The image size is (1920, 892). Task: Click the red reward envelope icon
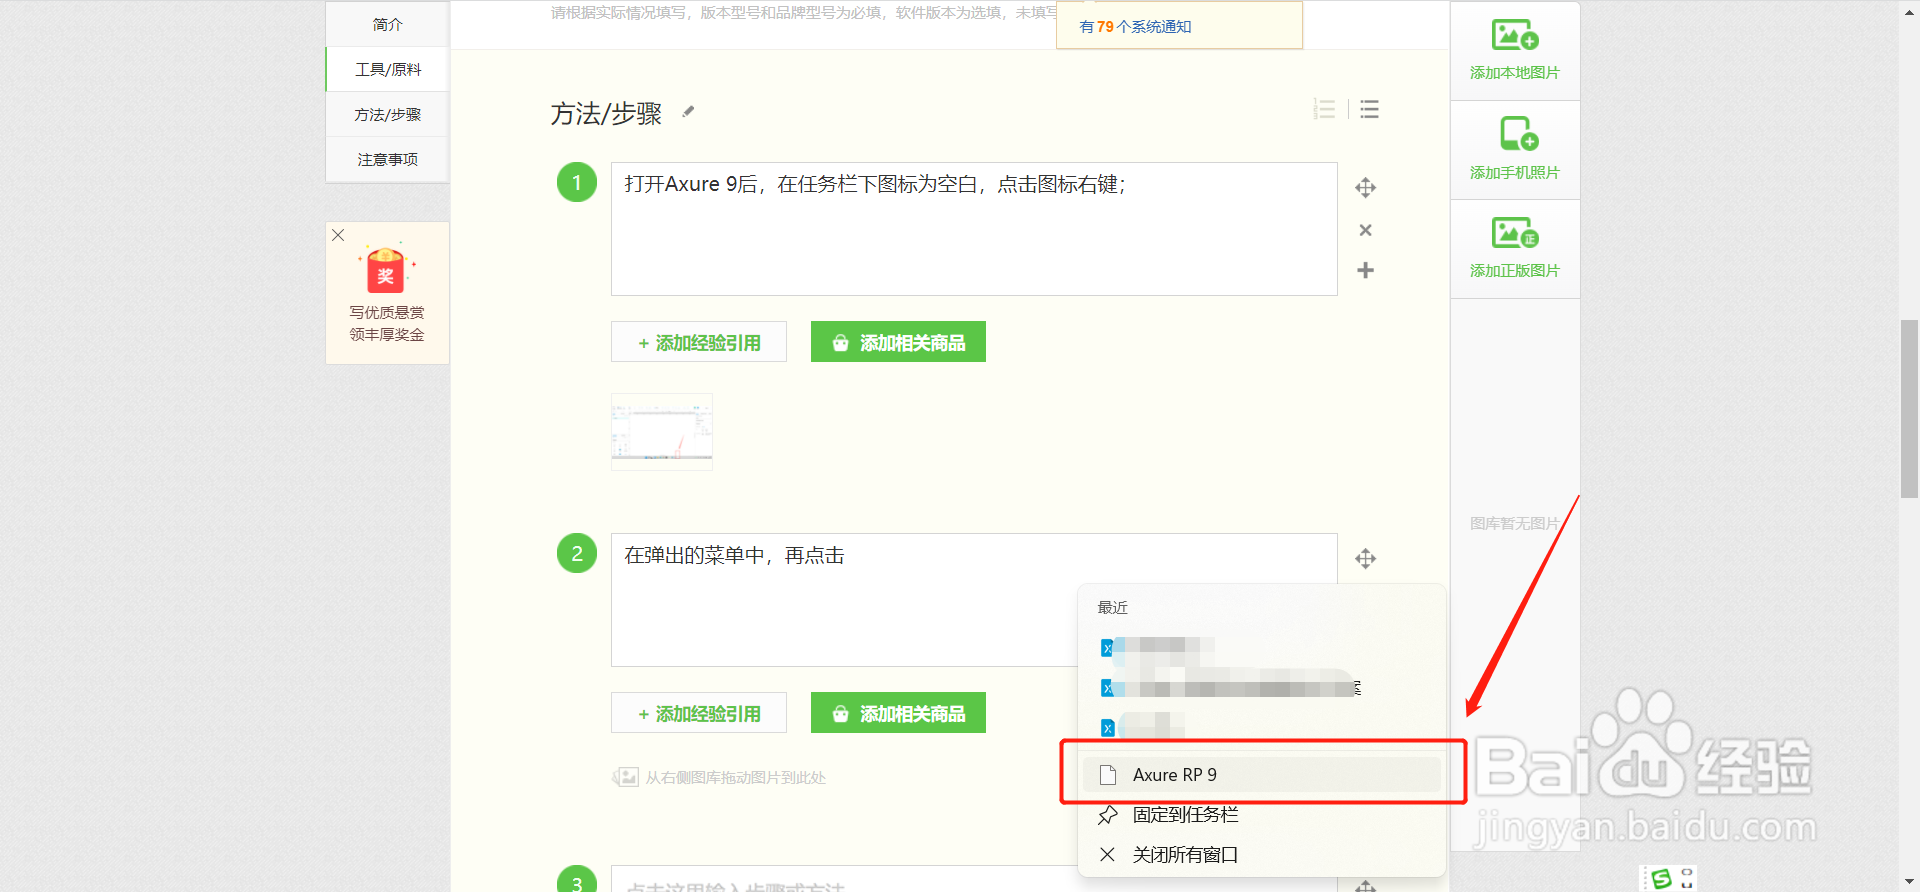coord(386,269)
